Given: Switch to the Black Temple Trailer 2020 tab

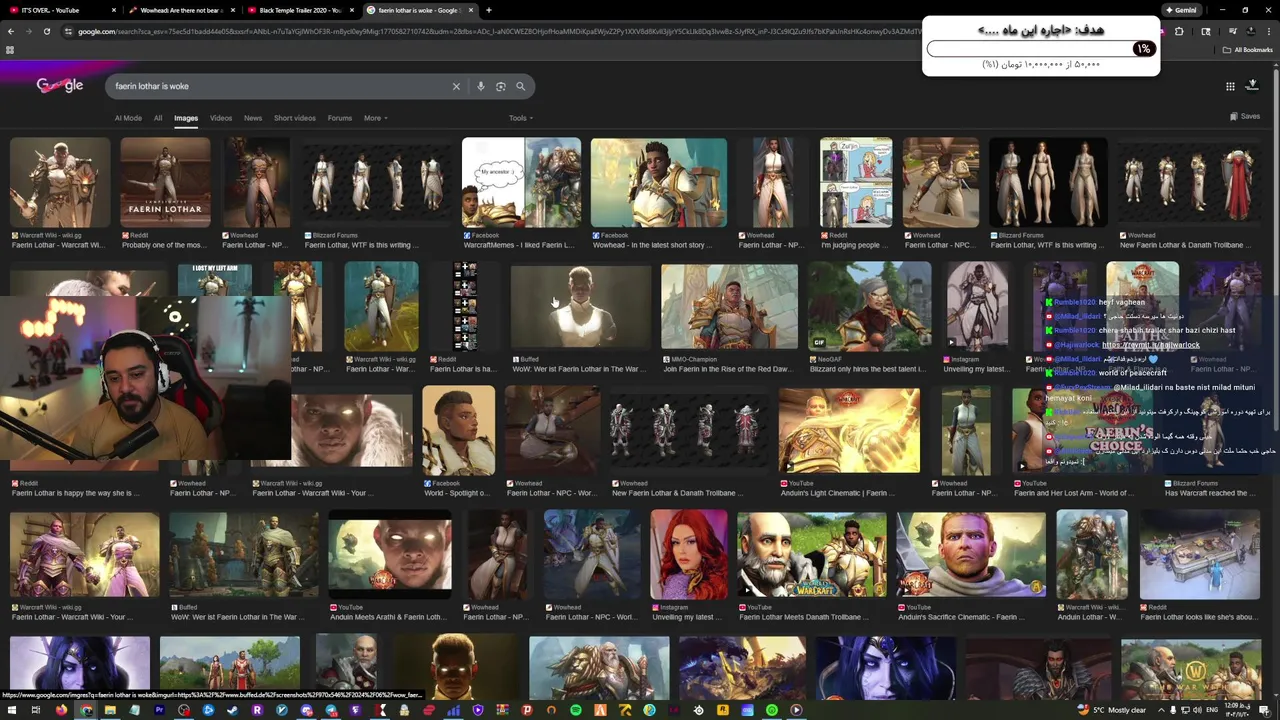Looking at the screenshot, I should click(300, 10).
